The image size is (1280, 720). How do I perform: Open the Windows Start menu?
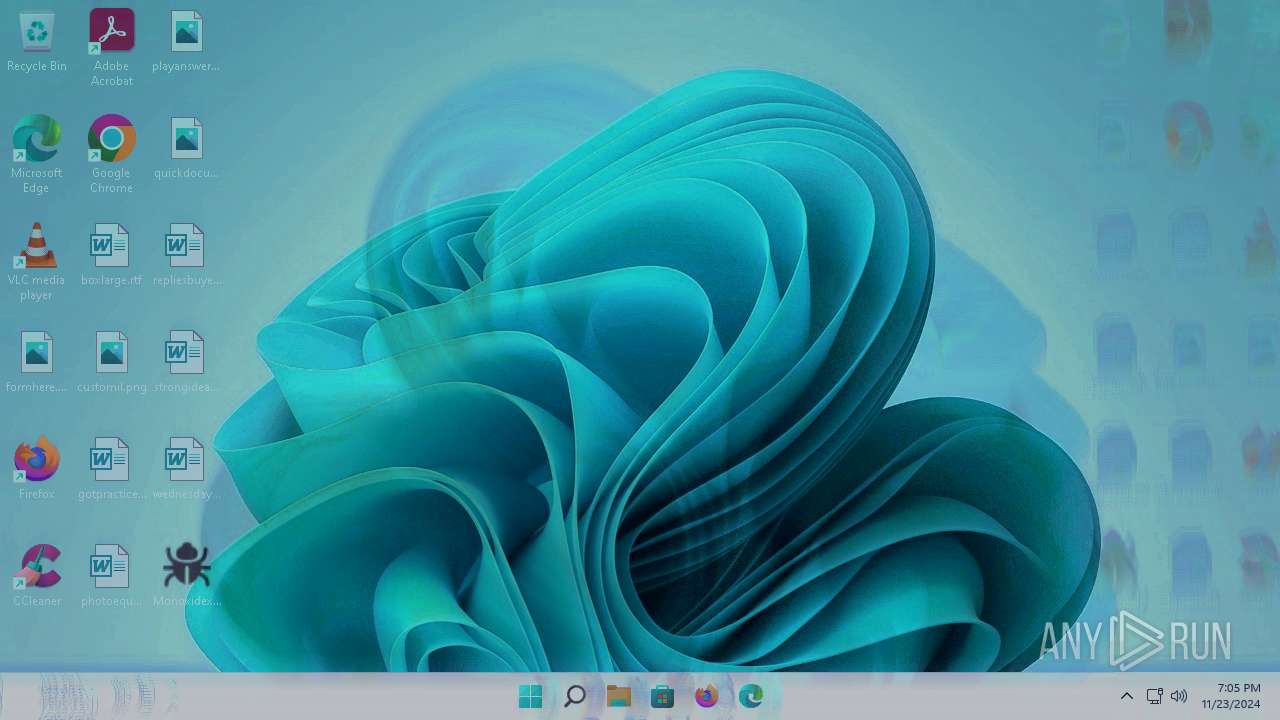pos(531,696)
